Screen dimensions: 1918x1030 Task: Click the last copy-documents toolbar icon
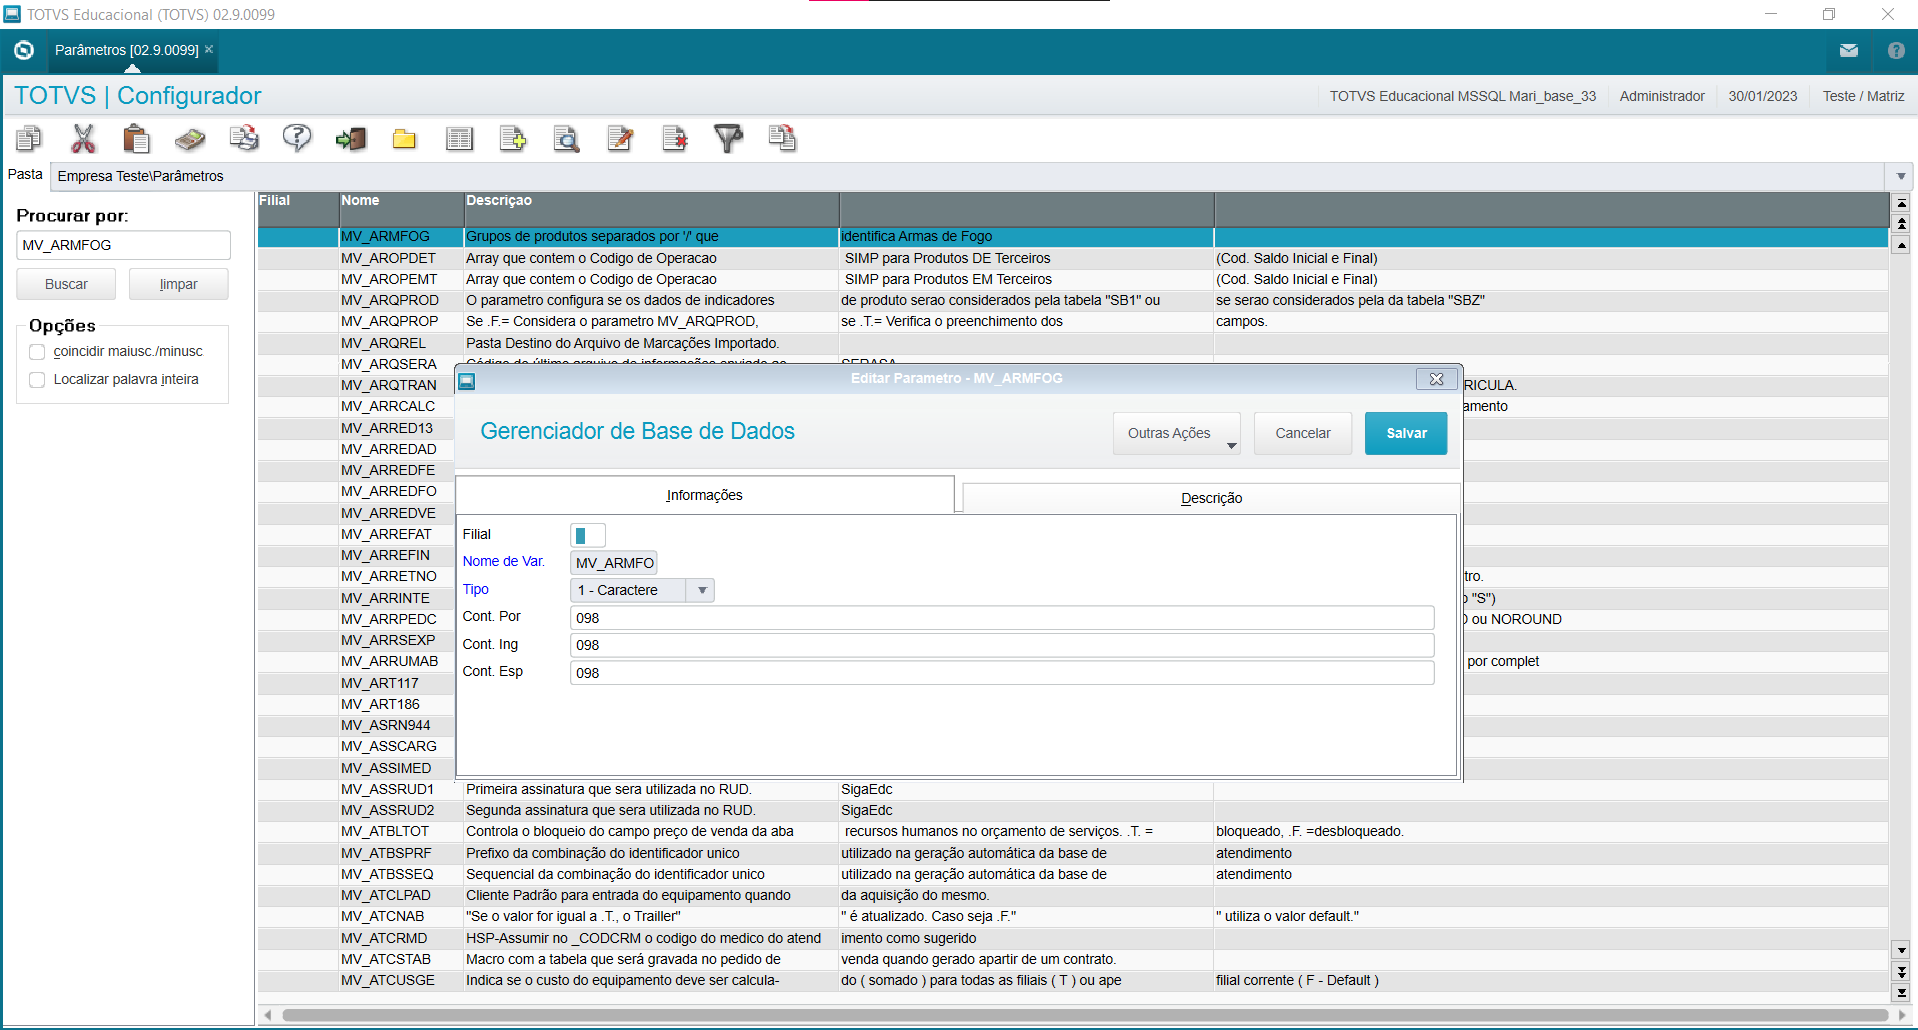click(x=783, y=138)
